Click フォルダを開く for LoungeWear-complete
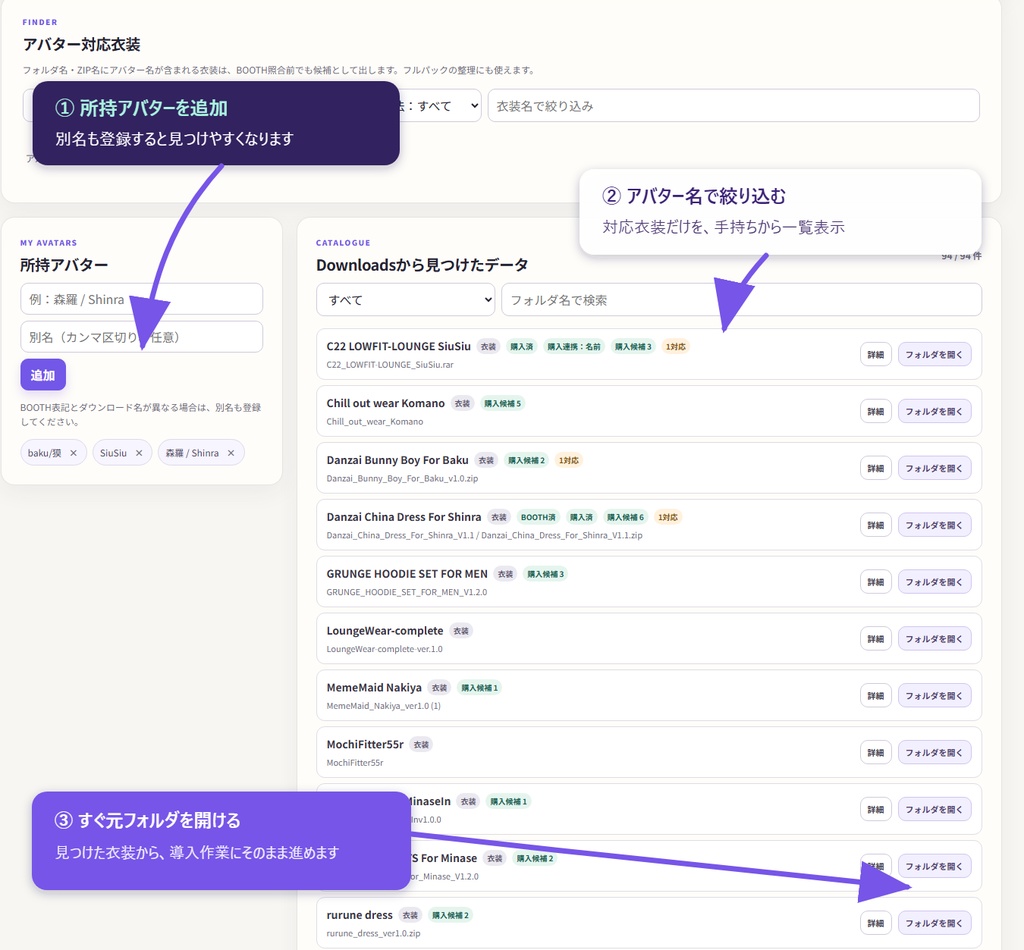Screen dimensions: 1024x950 click(935, 639)
